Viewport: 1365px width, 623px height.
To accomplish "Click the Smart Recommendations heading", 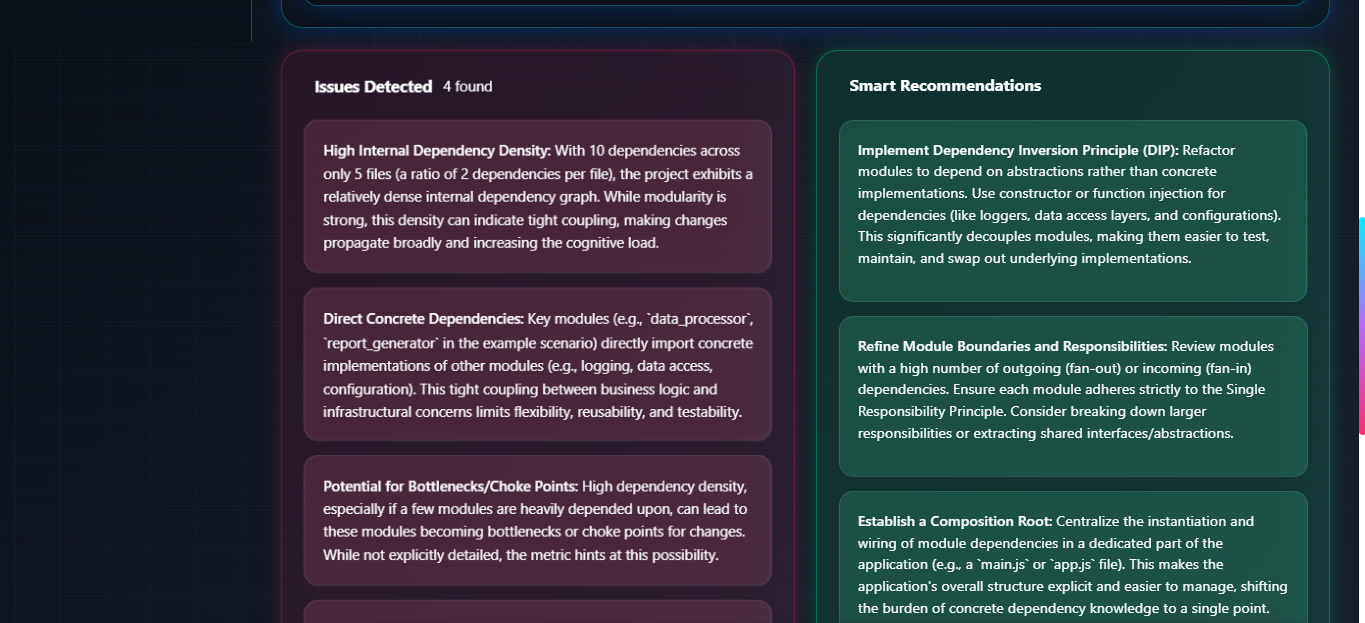I will (945, 86).
